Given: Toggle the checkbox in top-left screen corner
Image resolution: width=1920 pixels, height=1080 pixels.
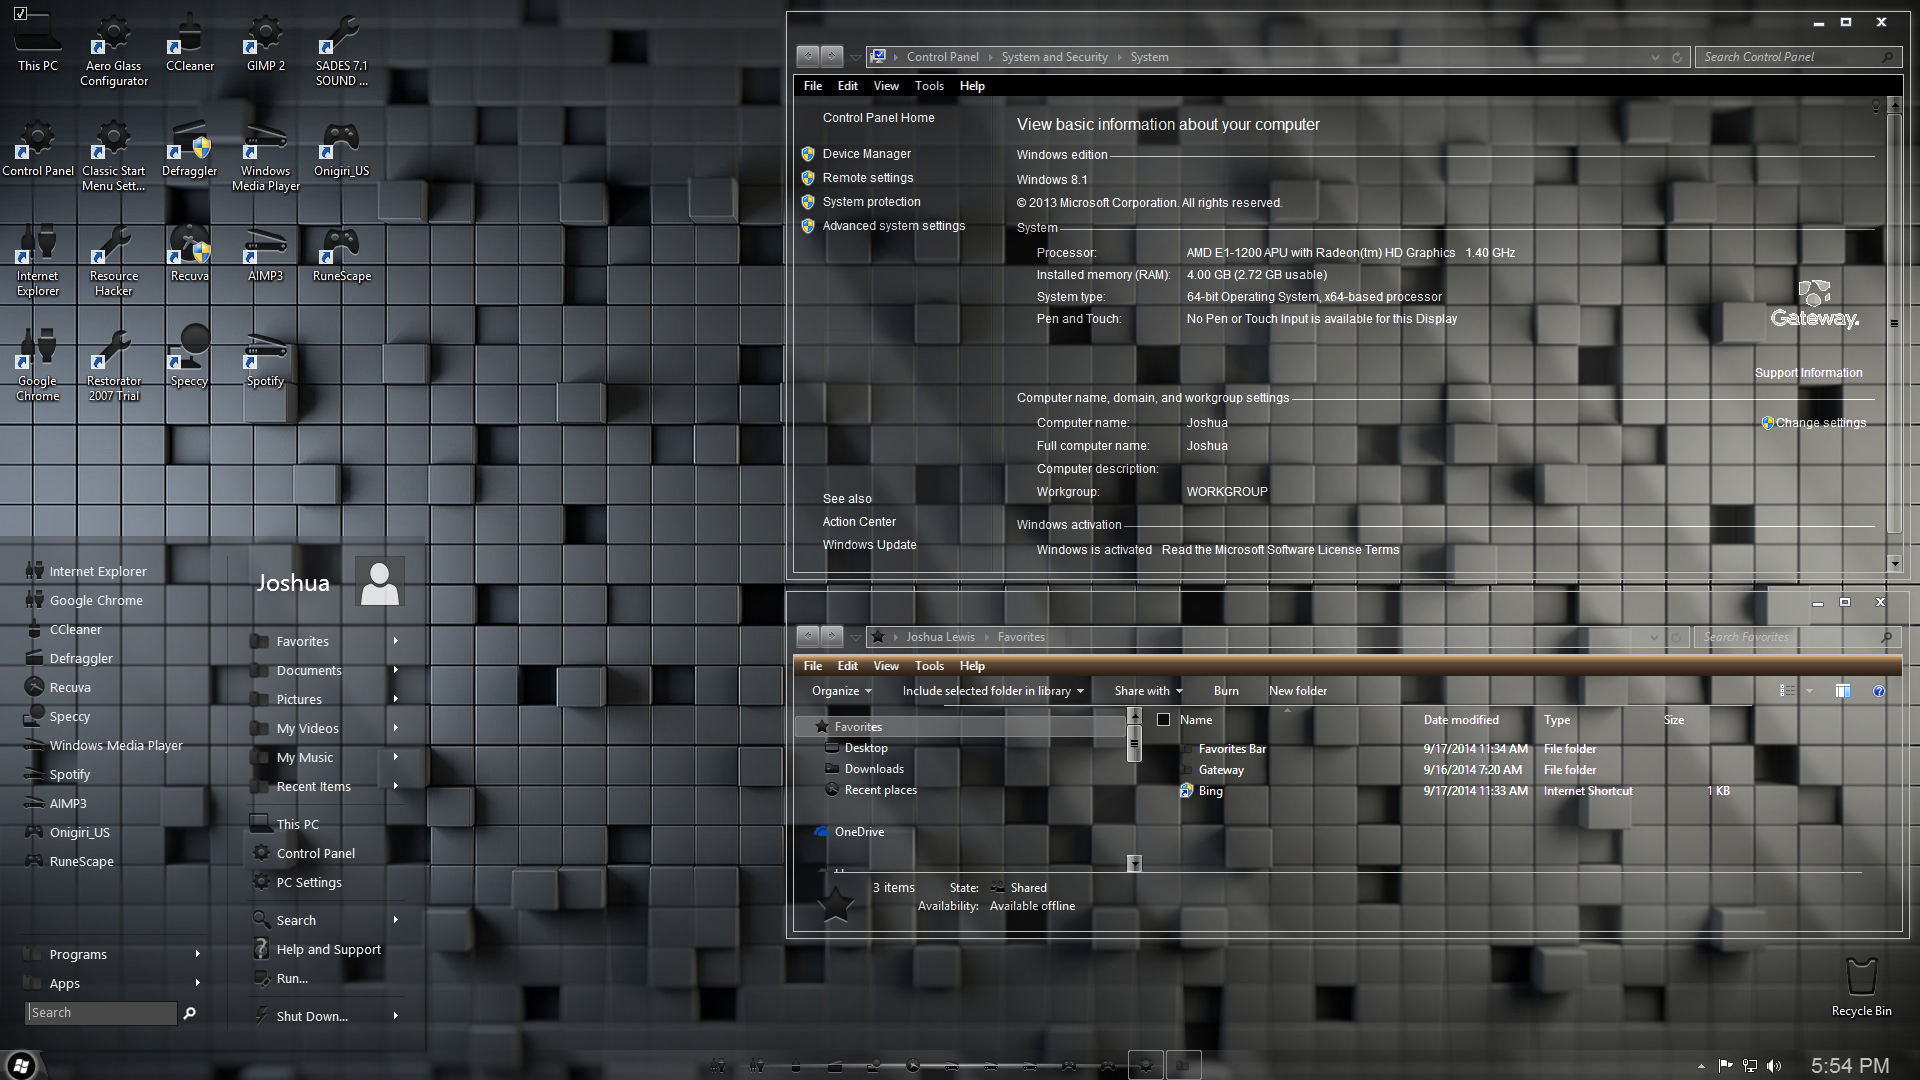Looking at the screenshot, I should 20,14.
